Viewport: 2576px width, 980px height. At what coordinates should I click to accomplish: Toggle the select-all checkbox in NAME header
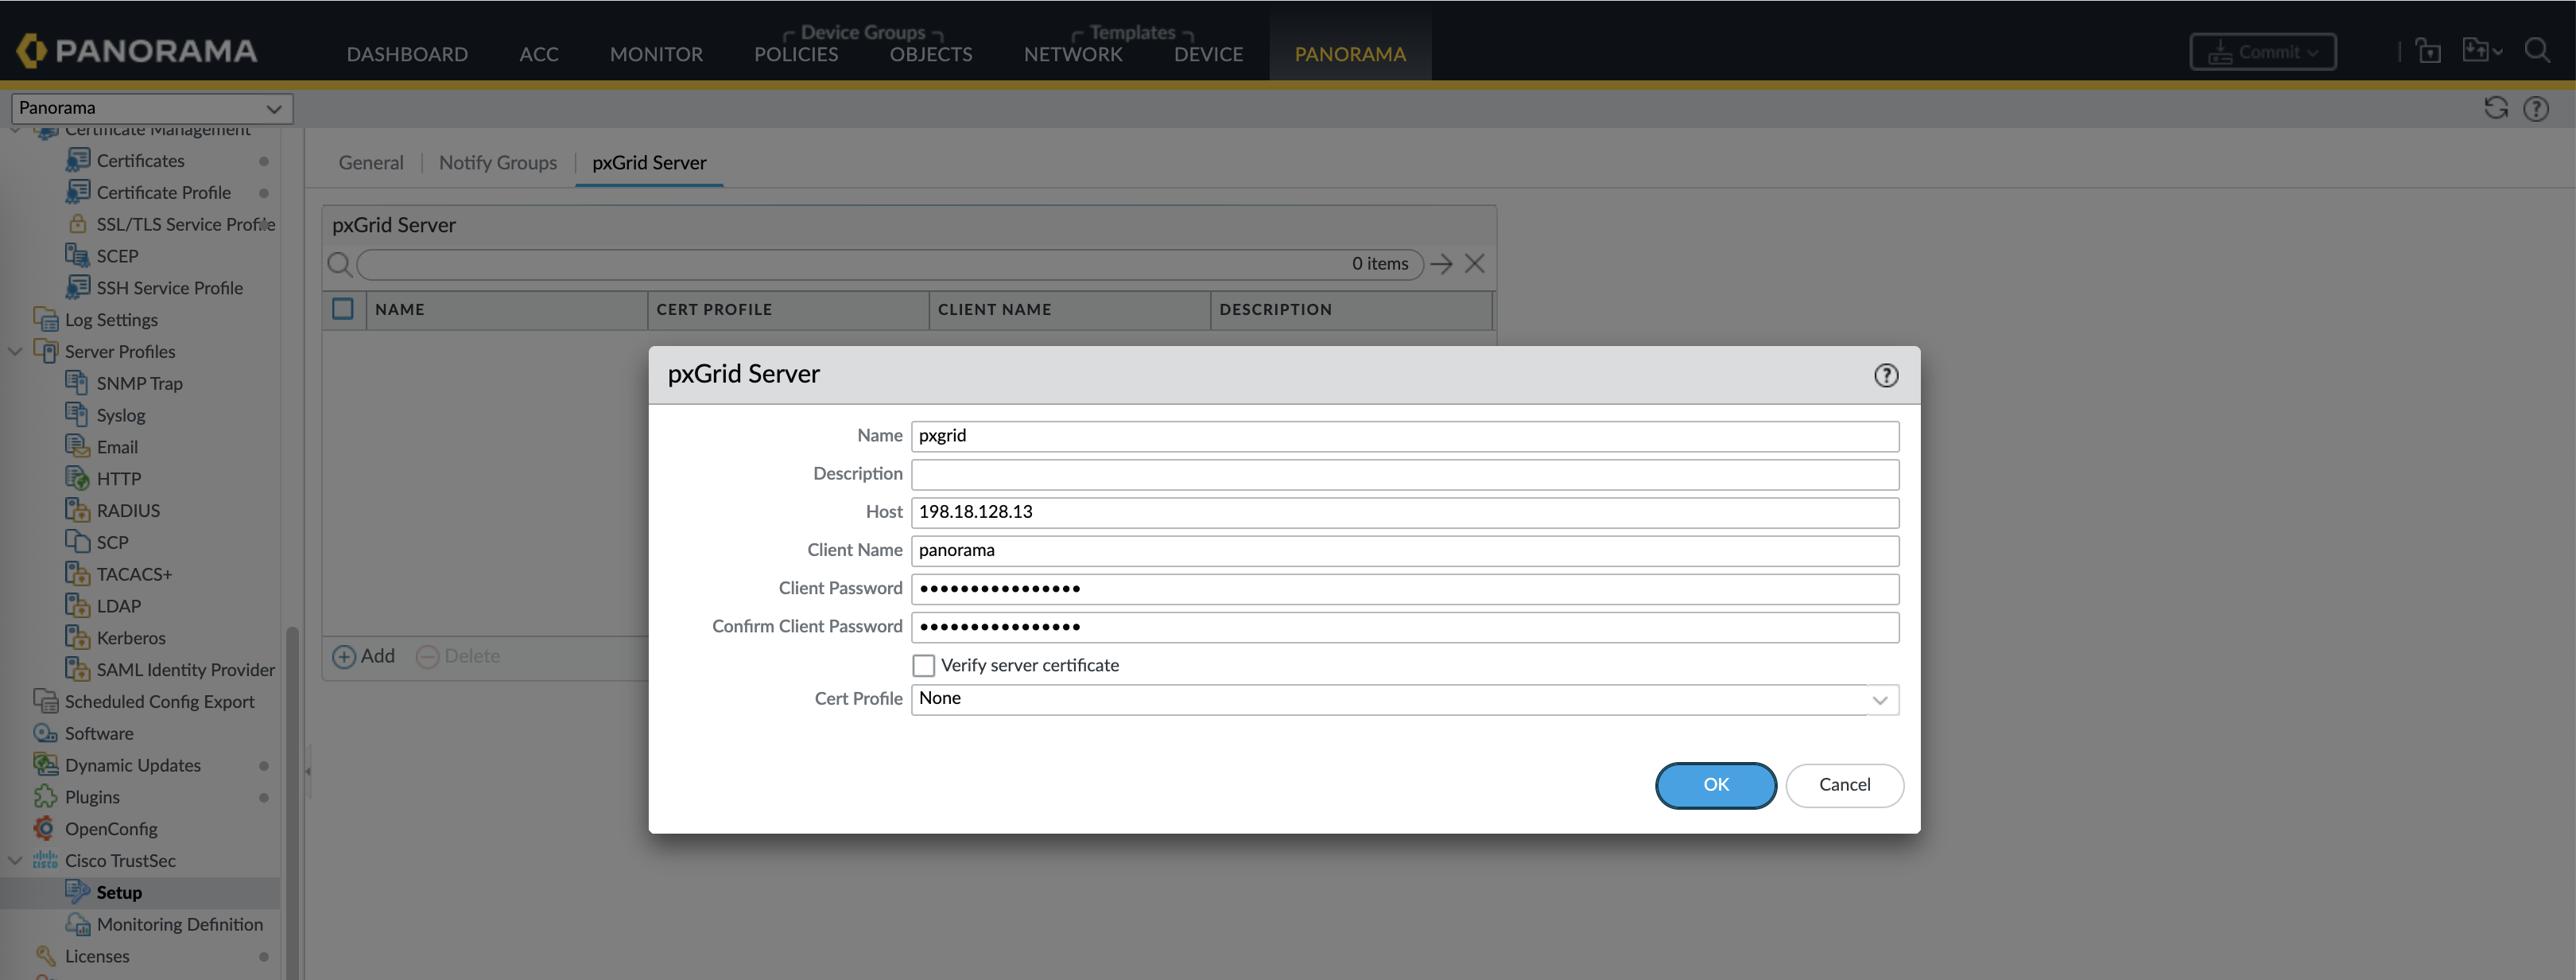click(x=343, y=309)
